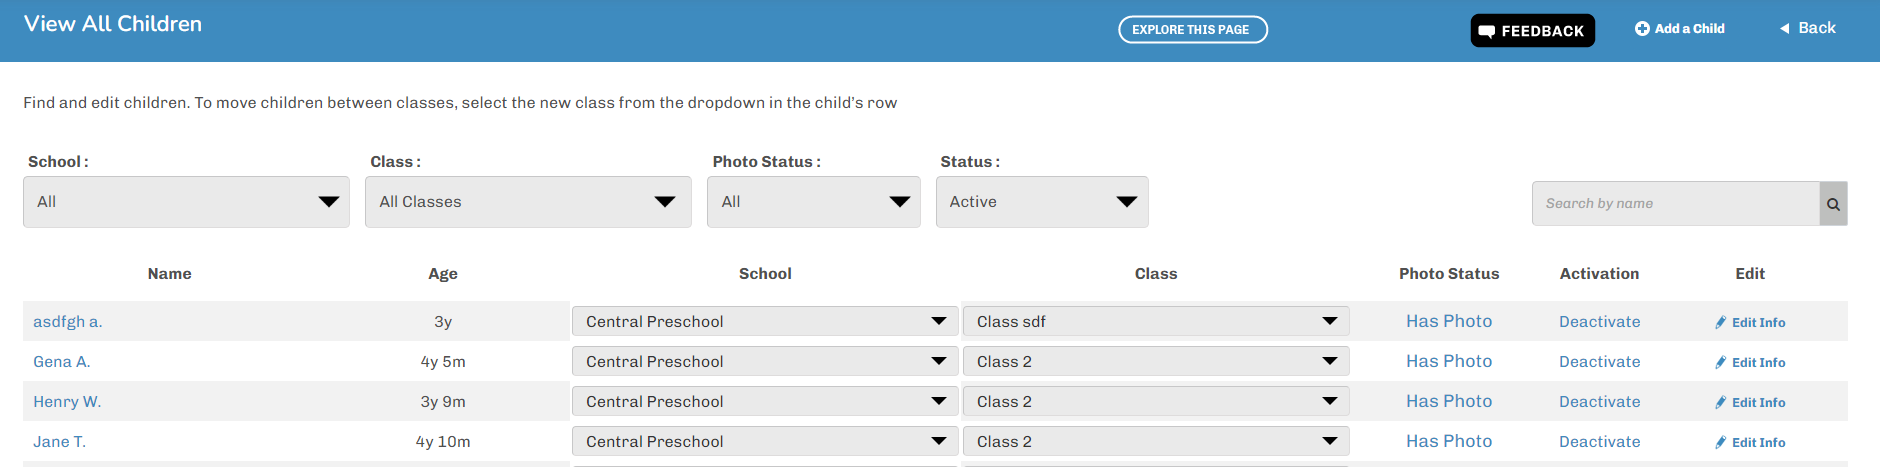Image resolution: width=1880 pixels, height=467 pixels.
Task: Open Jane T.'s profile name link
Action: pyautogui.click(x=60, y=442)
